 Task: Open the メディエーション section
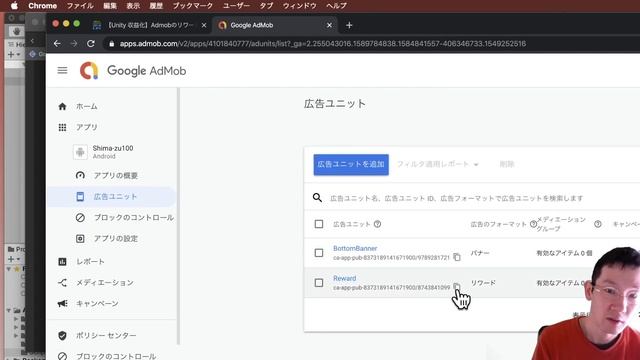click(105, 282)
